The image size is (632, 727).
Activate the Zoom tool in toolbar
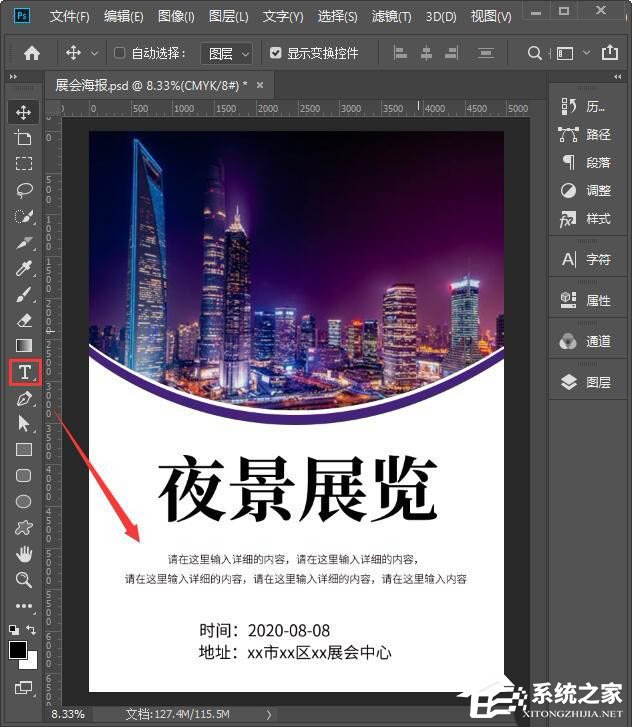(24, 580)
